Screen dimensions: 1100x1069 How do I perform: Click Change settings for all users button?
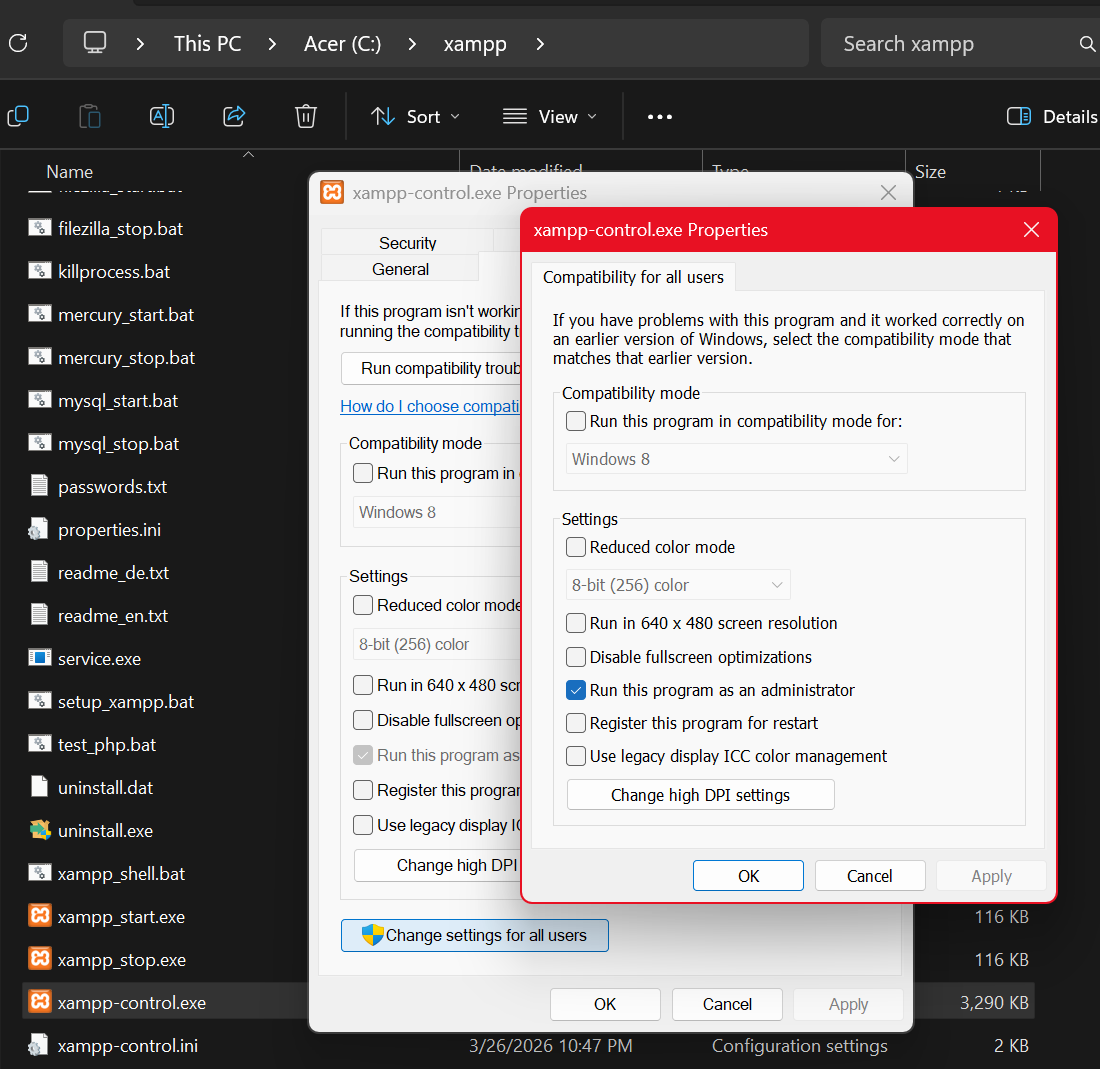(x=475, y=935)
